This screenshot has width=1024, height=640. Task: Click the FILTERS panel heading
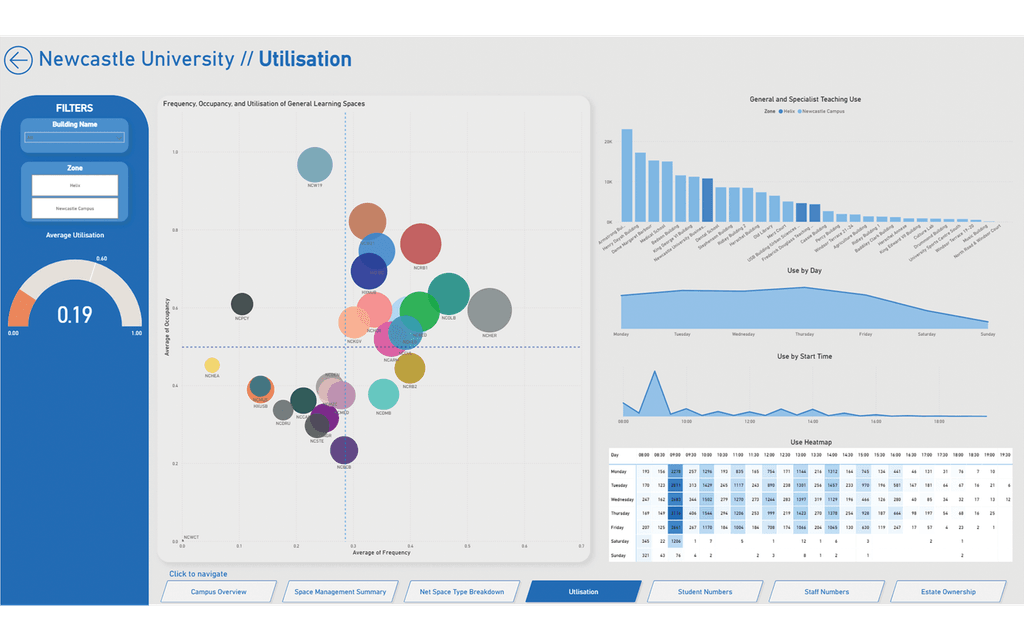[x=74, y=108]
